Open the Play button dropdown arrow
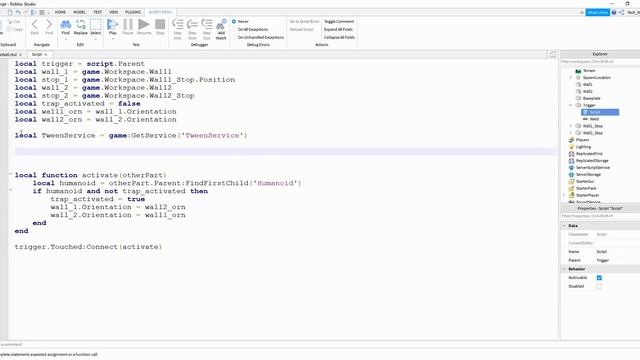 coord(113,38)
